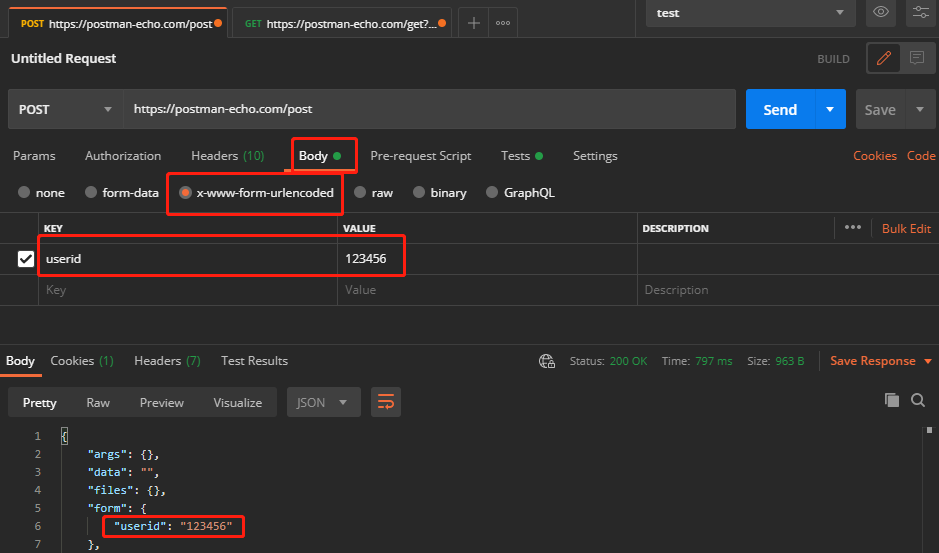Image resolution: width=939 pixels, height=553 pixels.
Task: Click the 797 ms time value
Action: click(713, 361)
